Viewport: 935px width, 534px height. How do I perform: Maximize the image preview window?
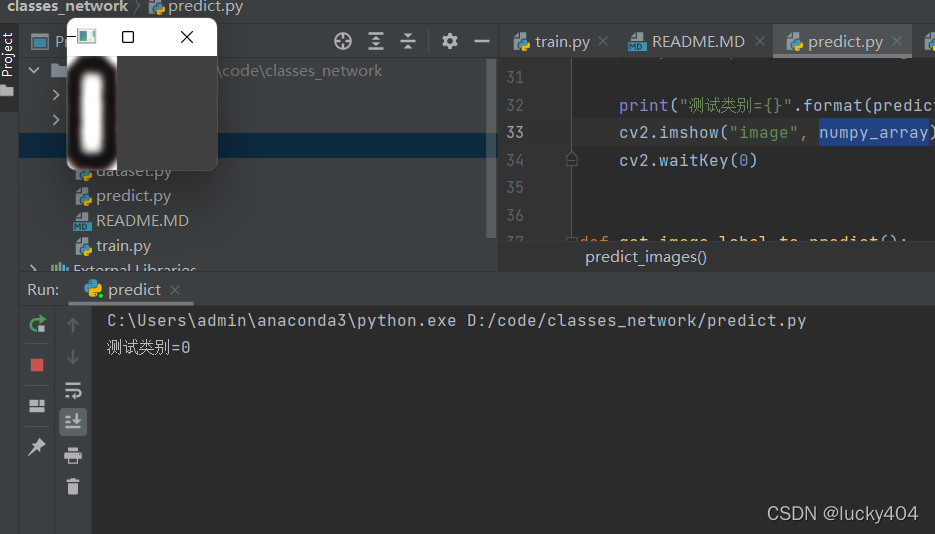click(128, 37)
